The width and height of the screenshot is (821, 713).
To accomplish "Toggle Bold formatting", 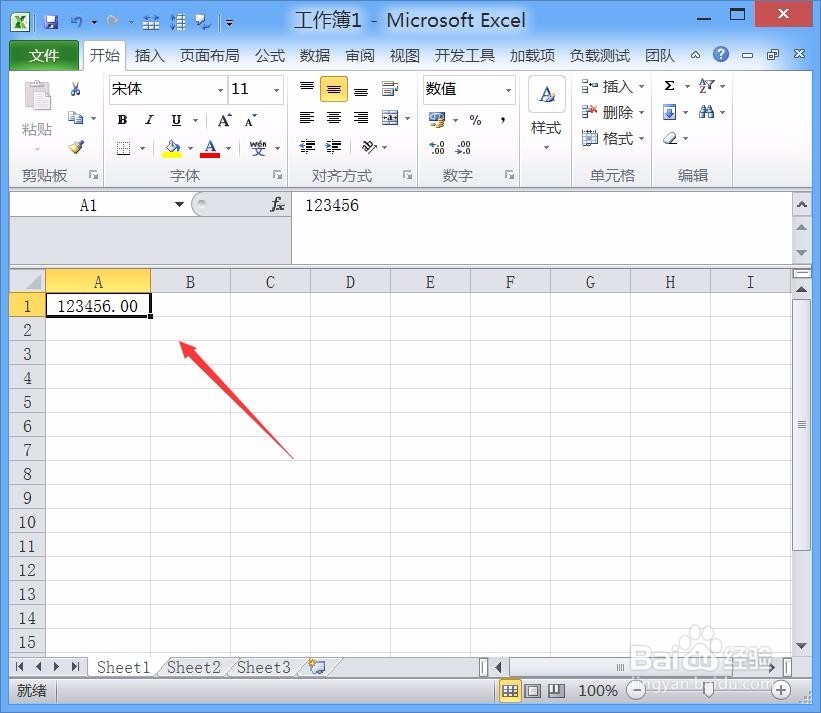I will coord(123,120).
